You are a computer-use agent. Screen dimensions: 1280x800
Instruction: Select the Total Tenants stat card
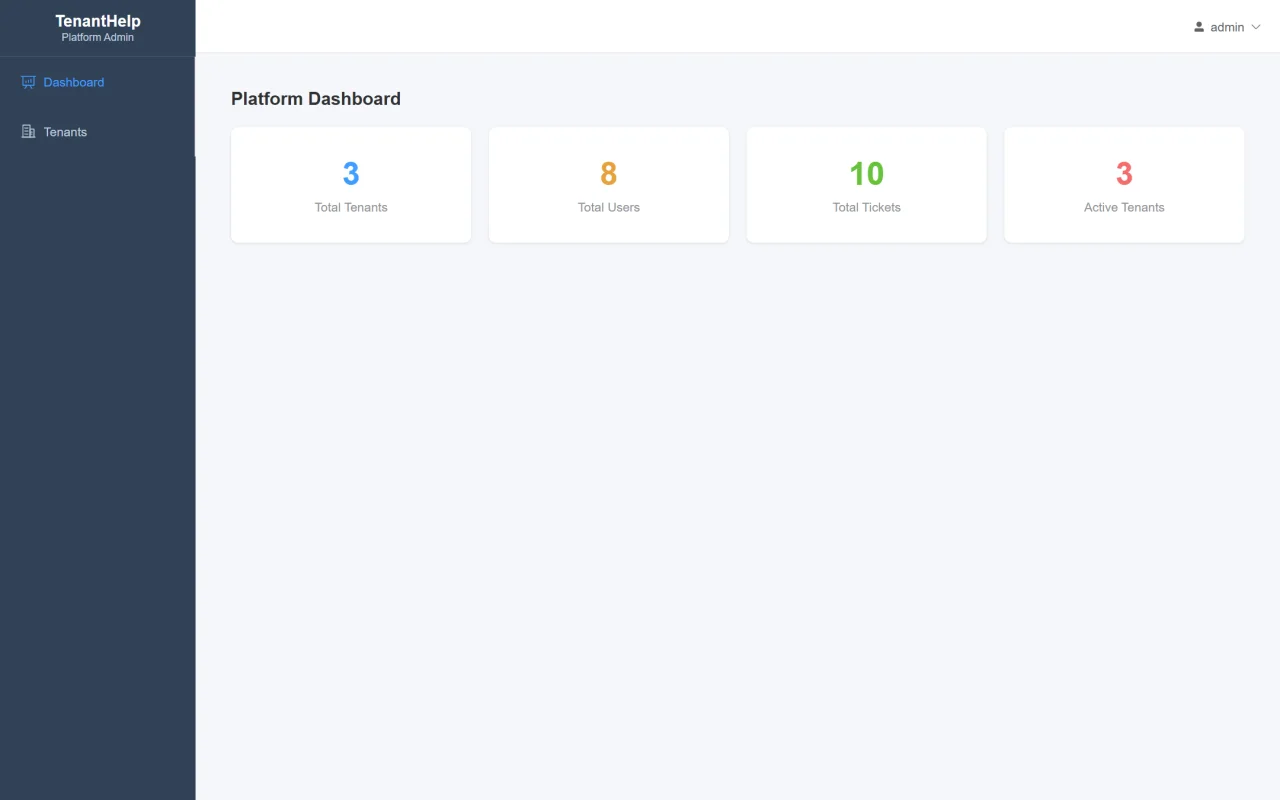pyautogui.click(x=351, y=185)
